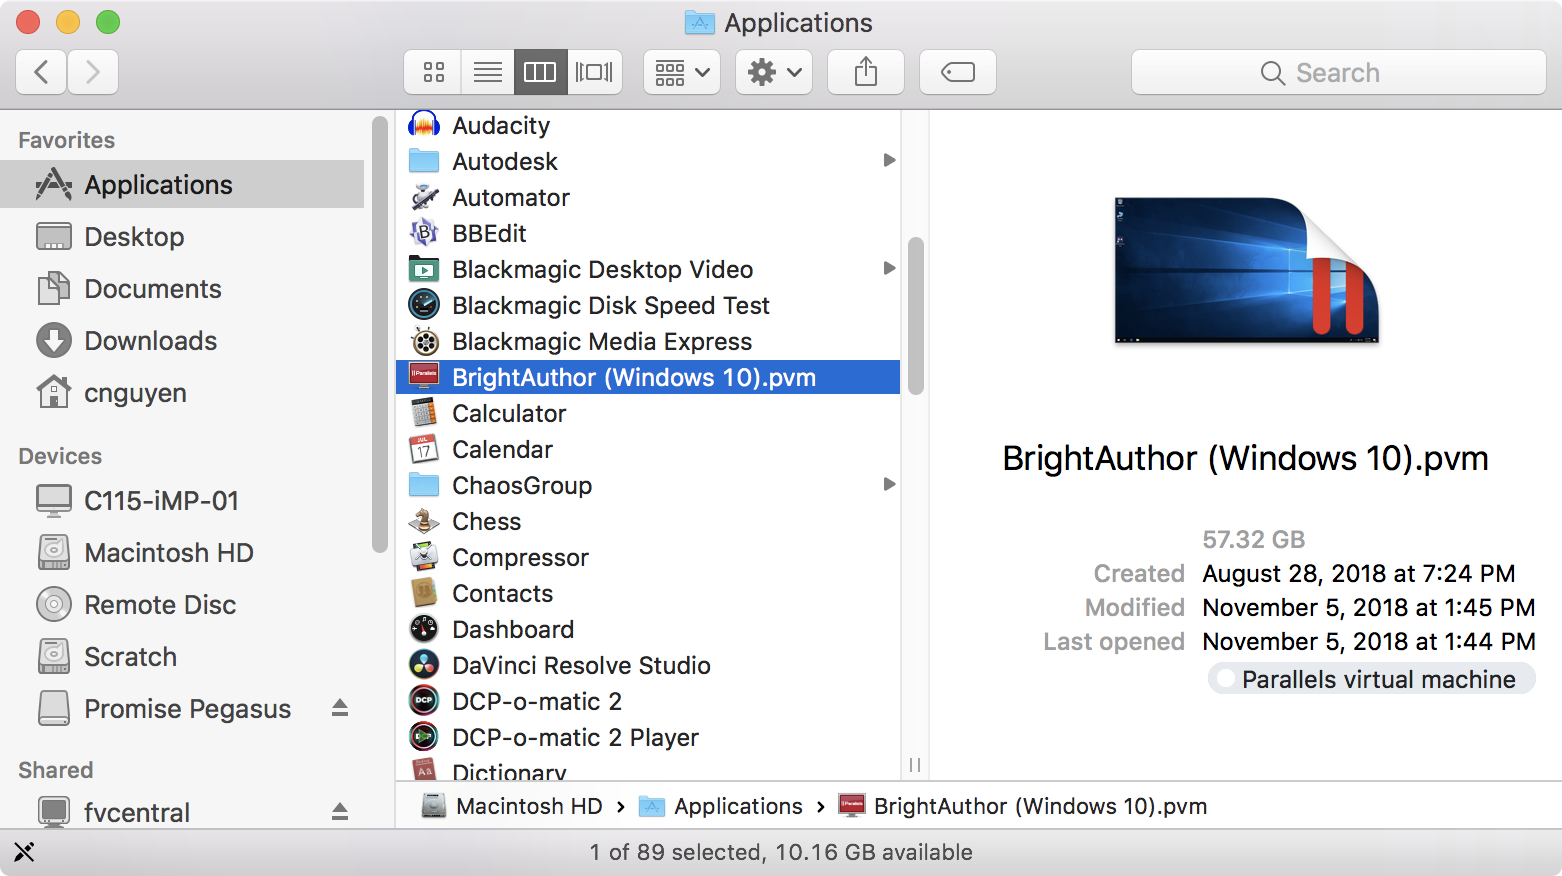Screen dimensions: 1562x876
Task: Switch to list view mode
Action: click(487, 71)
